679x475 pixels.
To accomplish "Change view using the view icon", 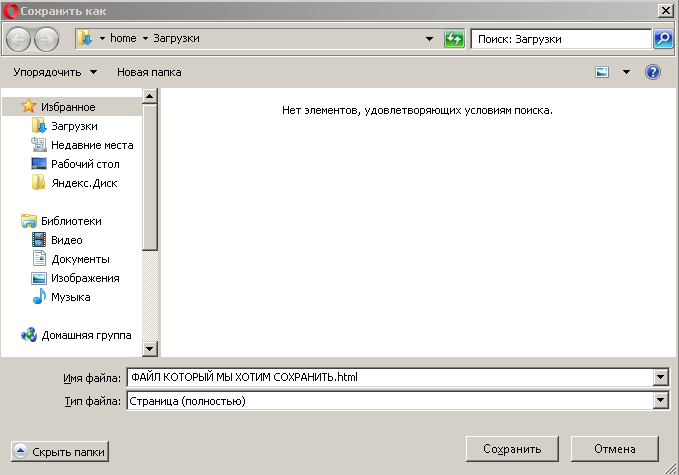I will click(602, 72).
